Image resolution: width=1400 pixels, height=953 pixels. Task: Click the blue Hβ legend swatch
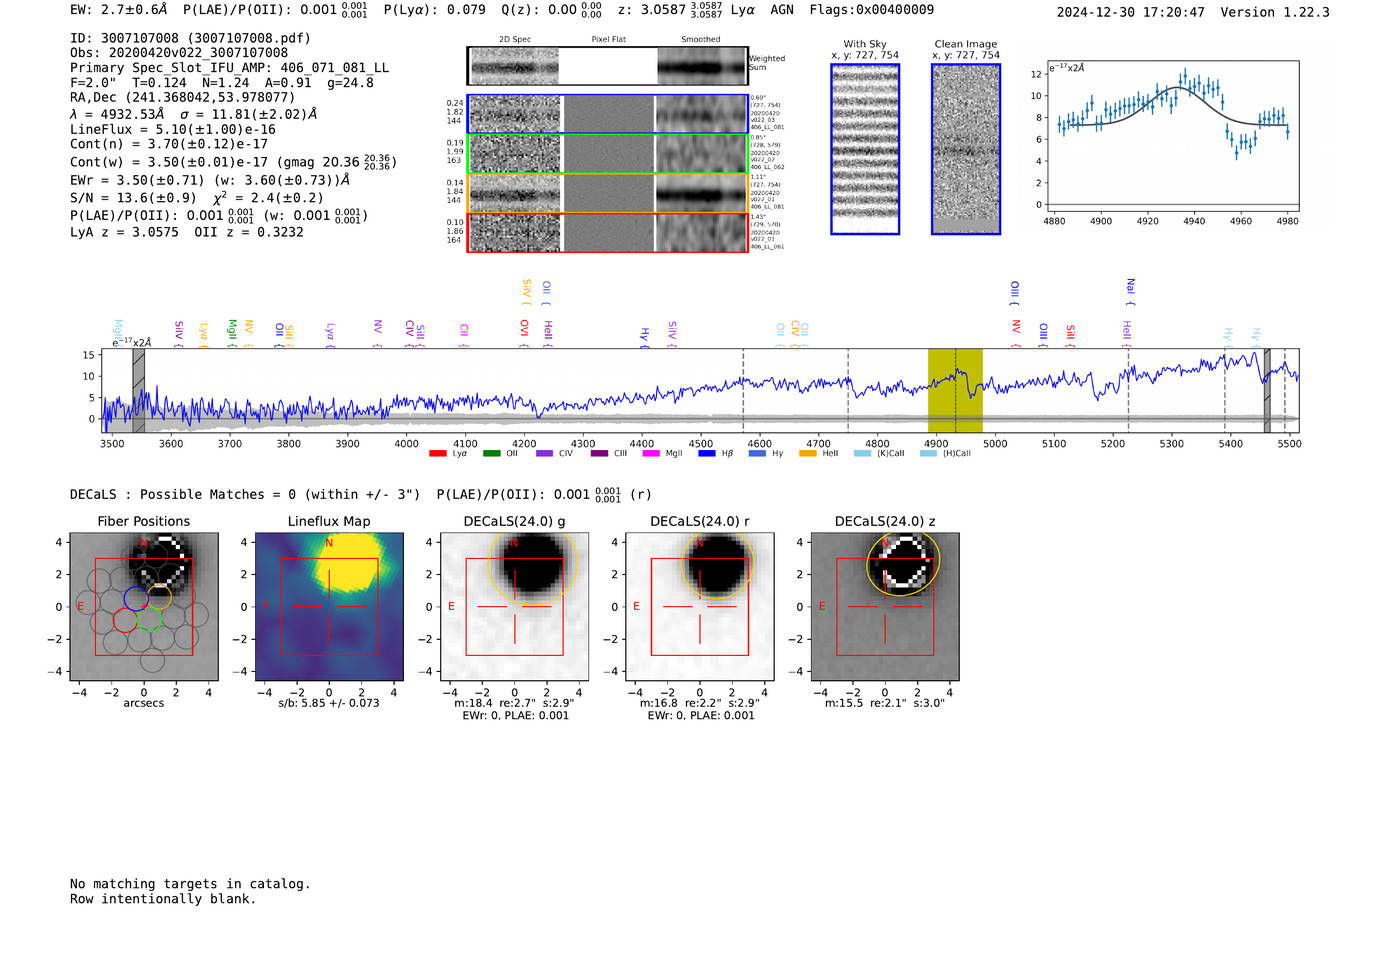(707, 453)
